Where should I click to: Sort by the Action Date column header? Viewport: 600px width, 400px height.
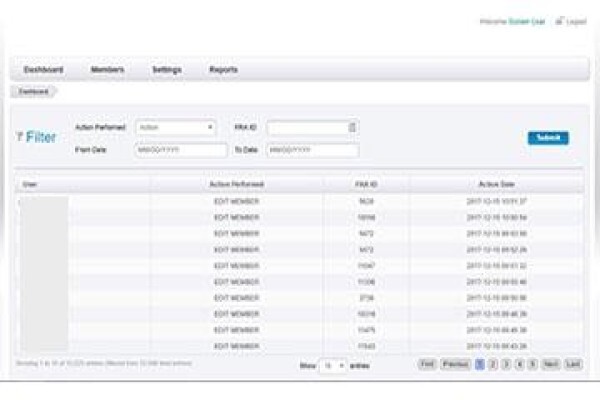pos(497,184)
